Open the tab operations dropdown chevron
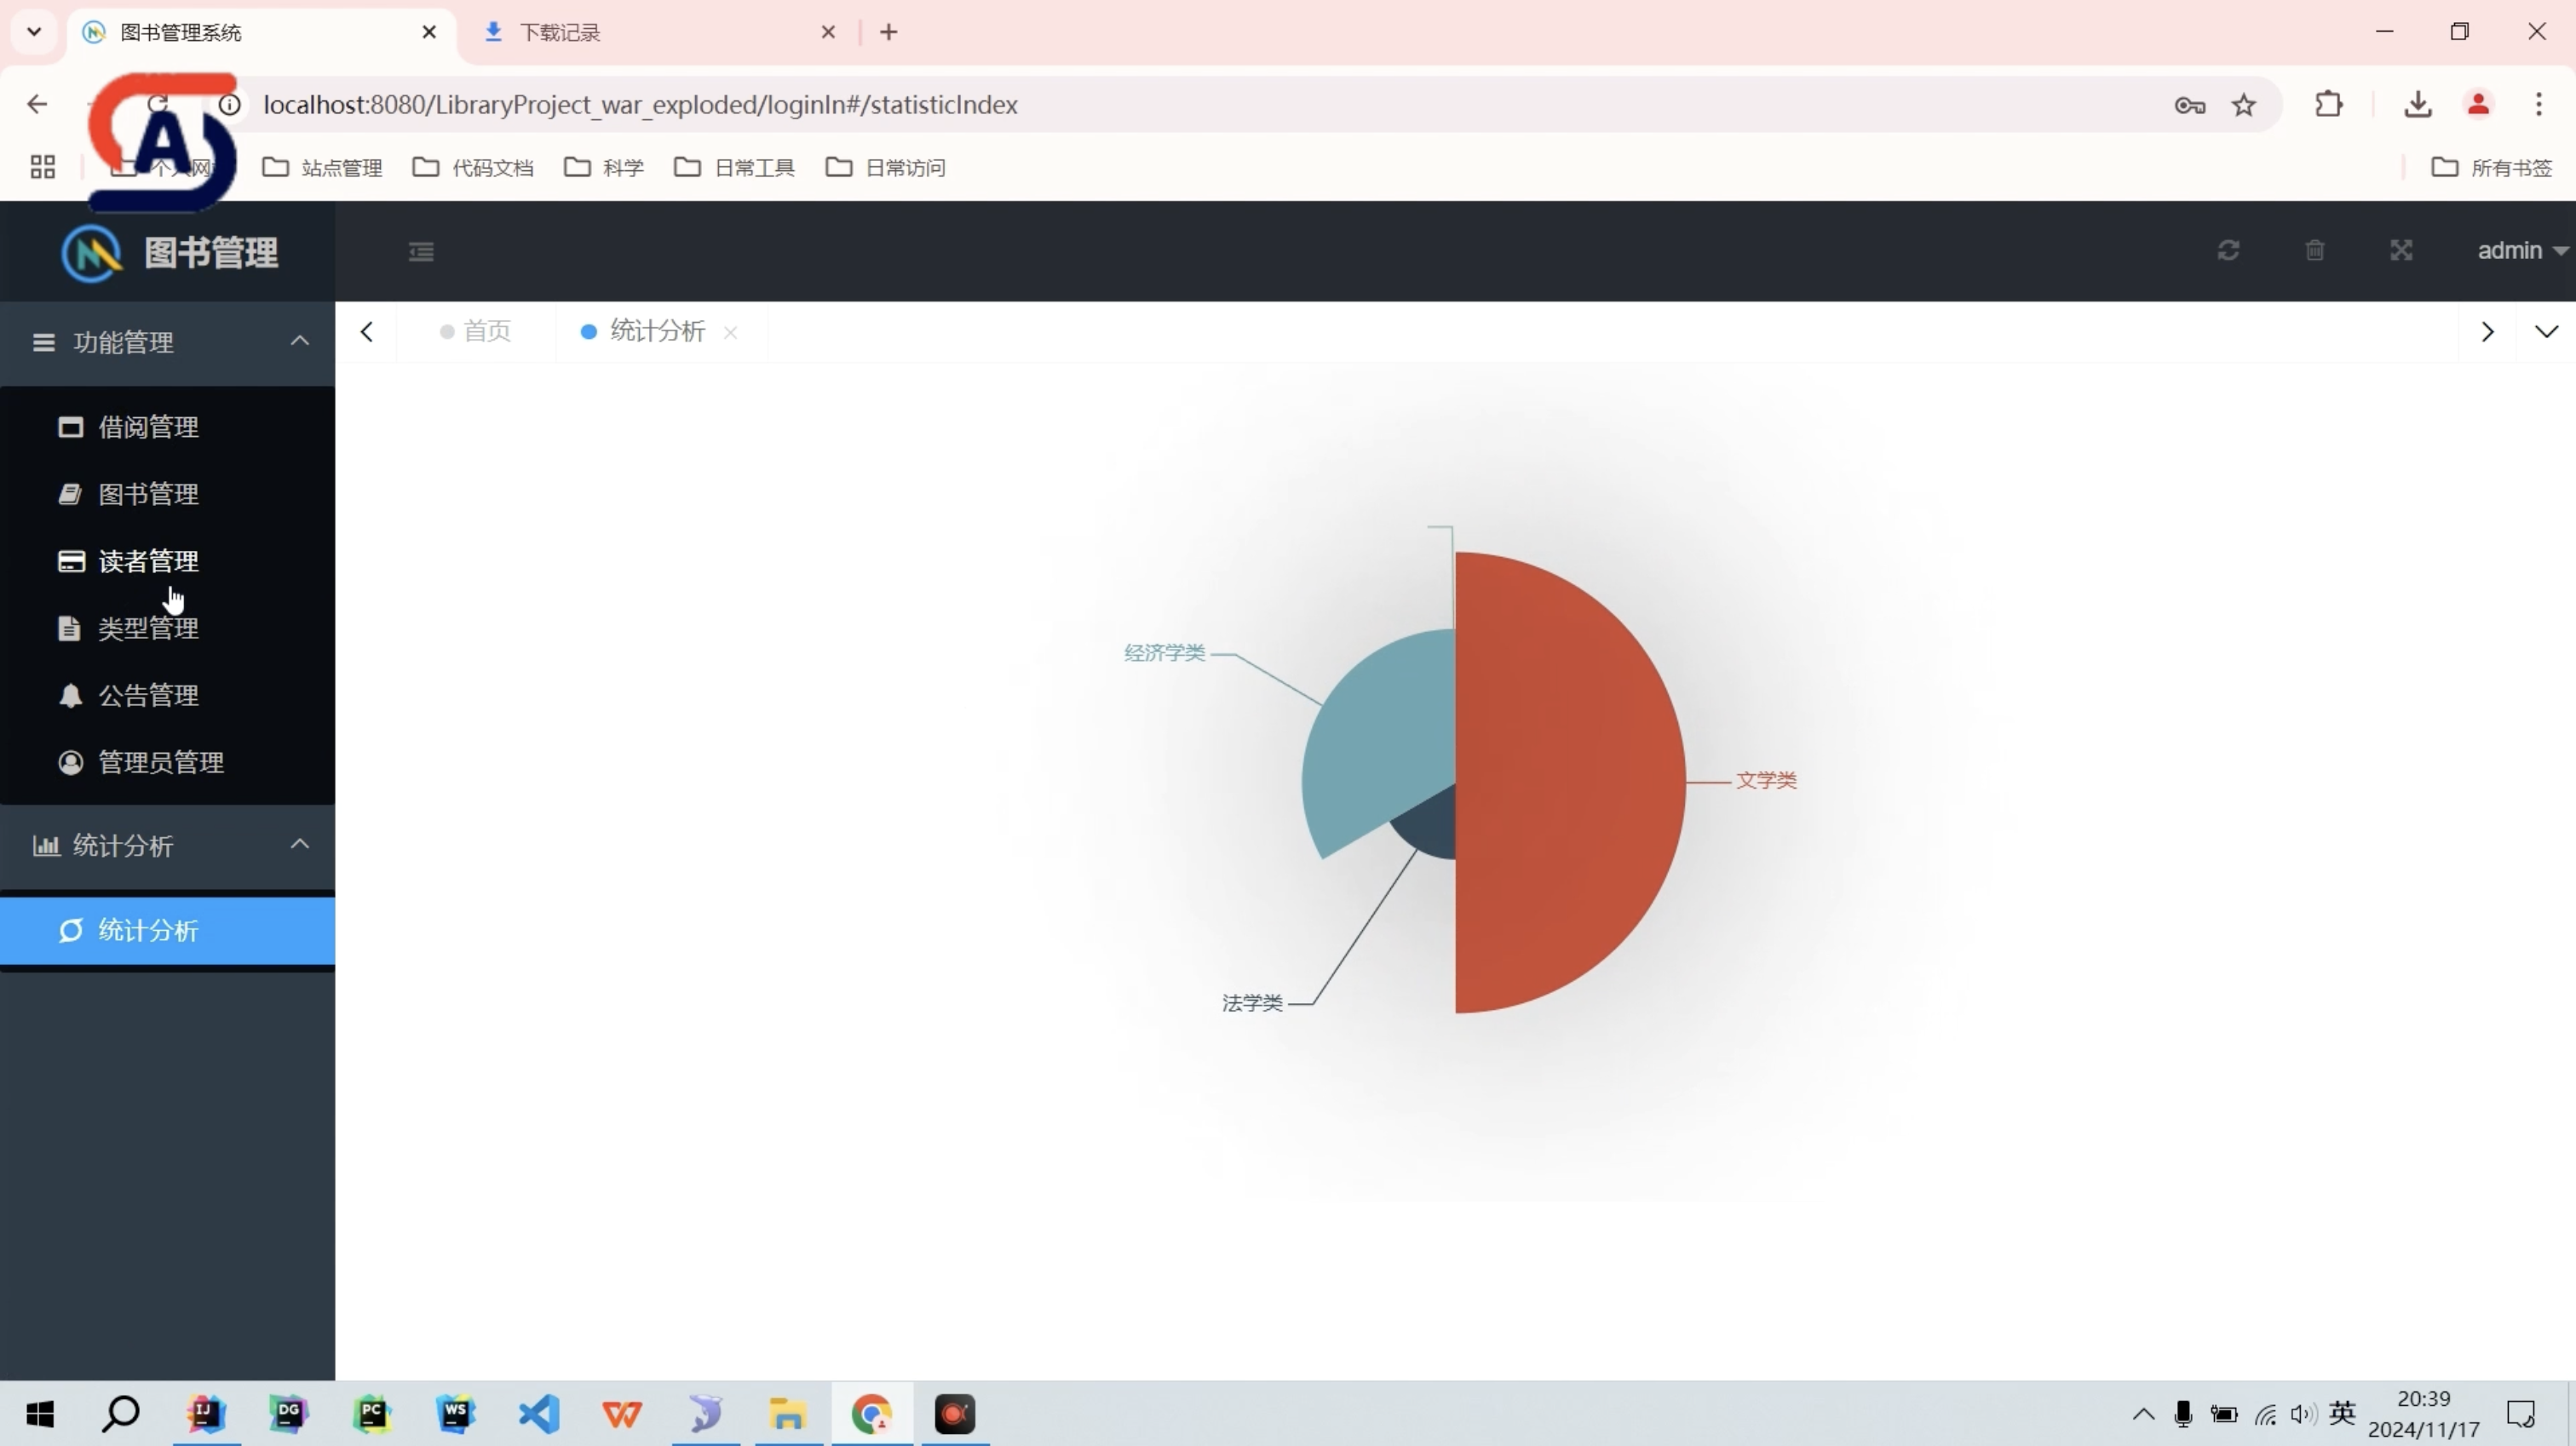The height and width of the screenshot is (1446, 2576). 2546,331
